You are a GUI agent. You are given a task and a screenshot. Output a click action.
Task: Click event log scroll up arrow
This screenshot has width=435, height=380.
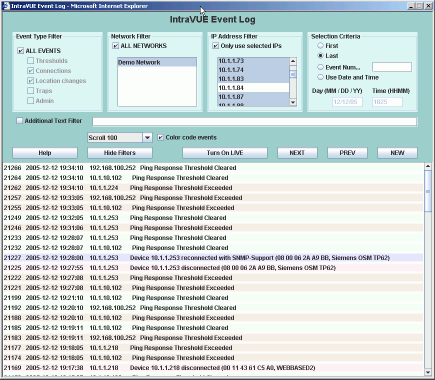pyautogui.click(x=428, y=166)
